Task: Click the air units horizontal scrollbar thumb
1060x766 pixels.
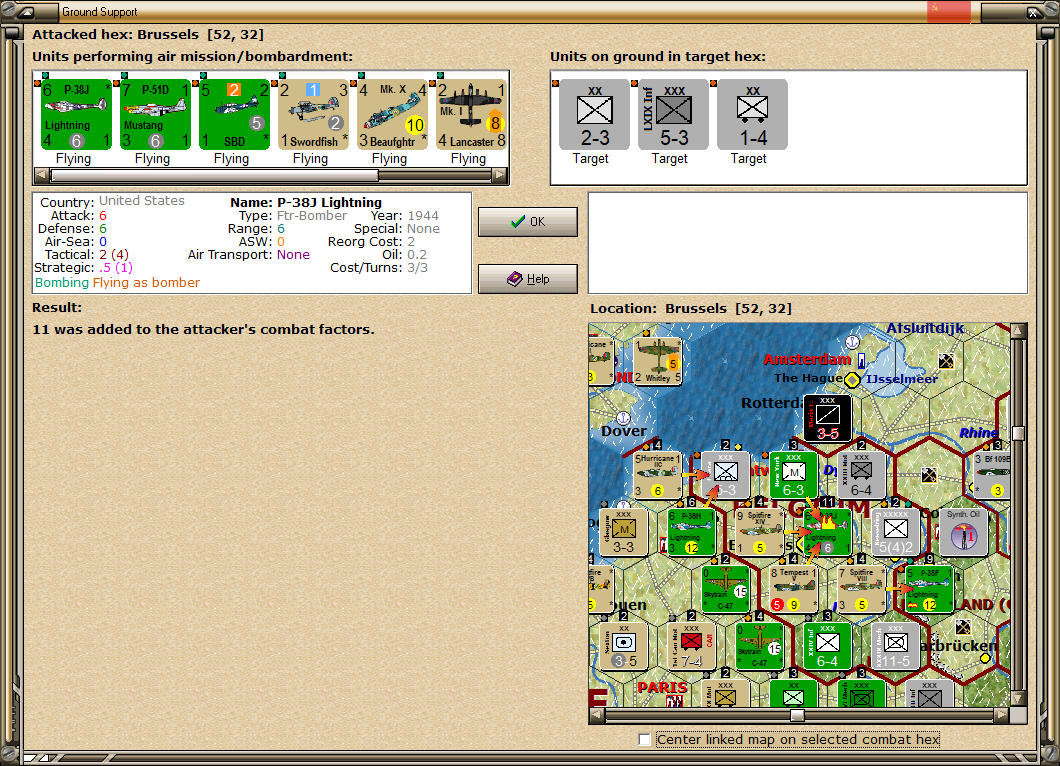Action: click(x=214, y=175)
